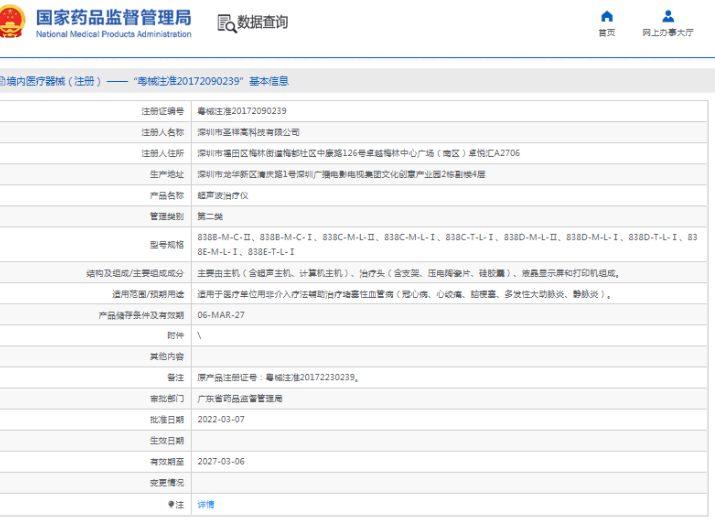This screenshot has width=715, height=522.
Task: Select the registrant name 深圳市圣祥高科技有限公司
Action: (248, 132)
